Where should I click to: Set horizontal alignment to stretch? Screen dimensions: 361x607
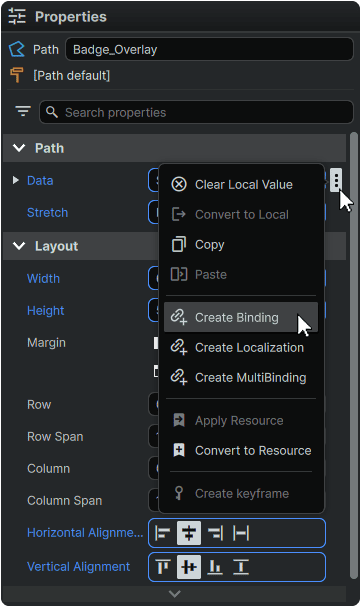(x=241, y=533)
